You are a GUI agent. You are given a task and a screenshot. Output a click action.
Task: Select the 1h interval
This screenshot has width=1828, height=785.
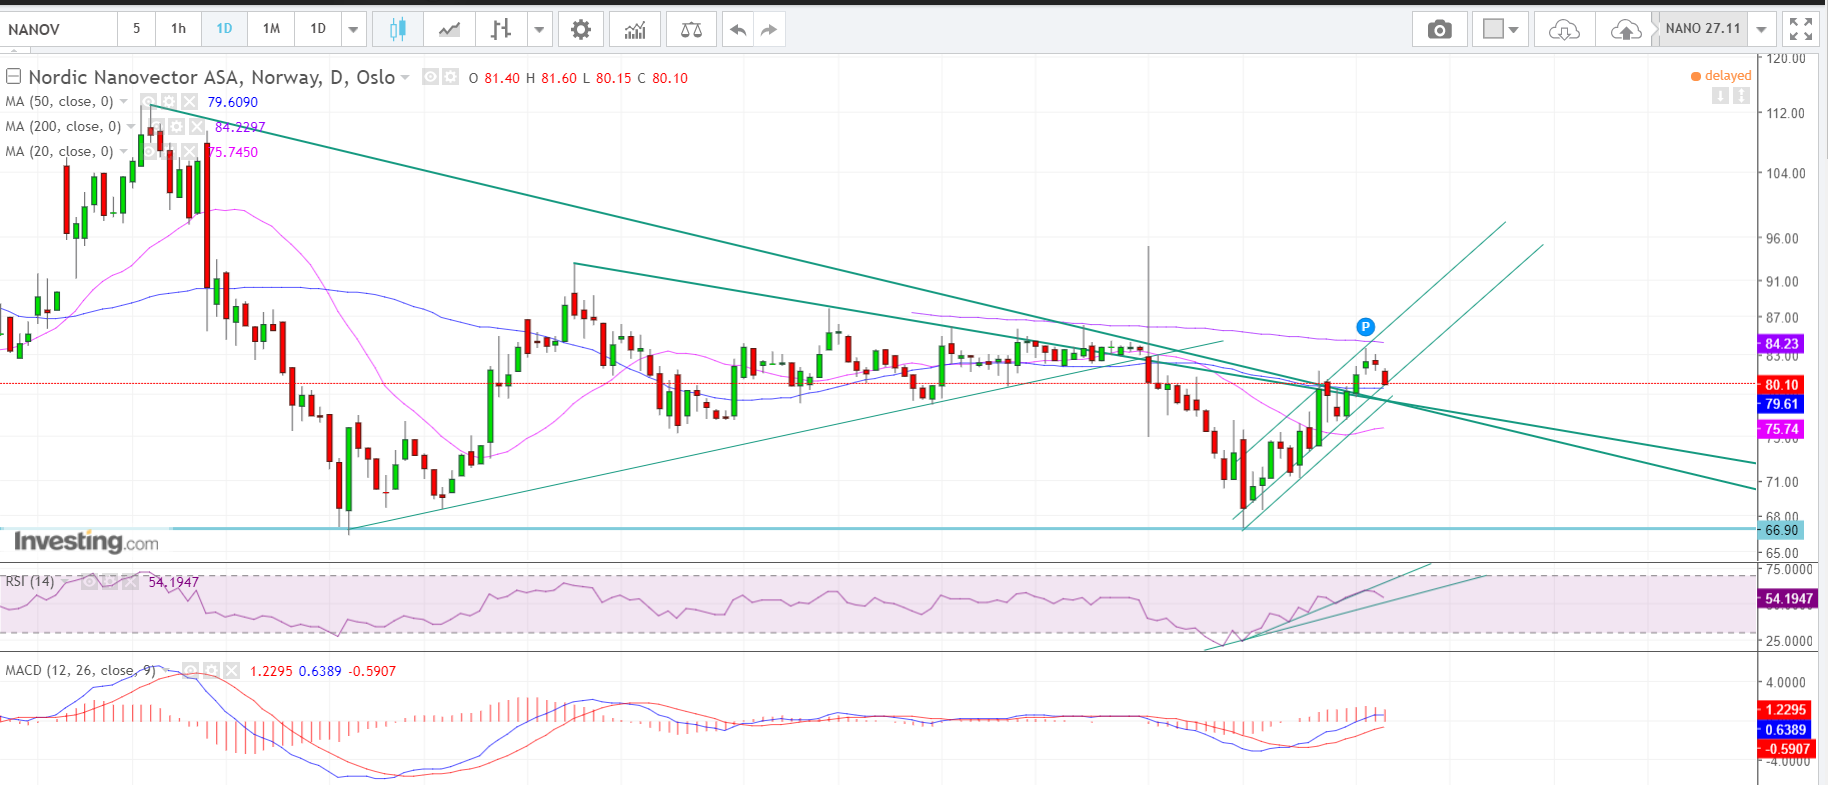pyautogui.click(x=178, y=29)
